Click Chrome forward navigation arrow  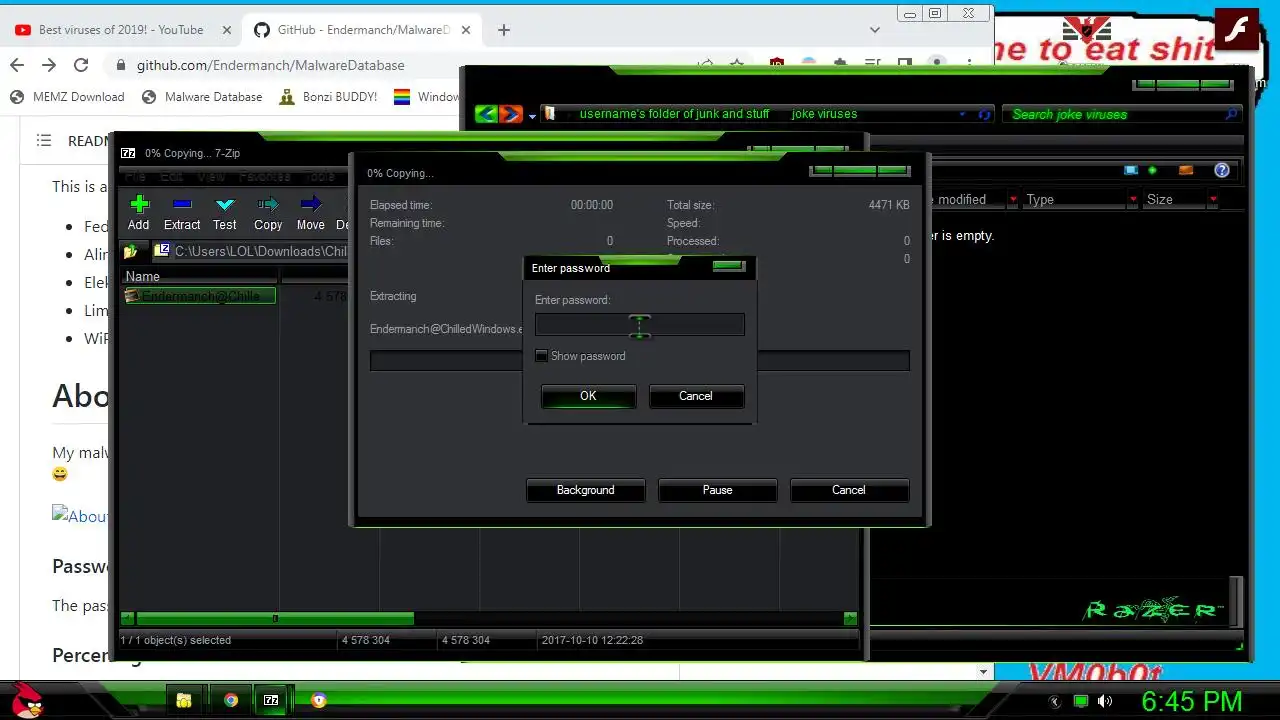(49, 65)
